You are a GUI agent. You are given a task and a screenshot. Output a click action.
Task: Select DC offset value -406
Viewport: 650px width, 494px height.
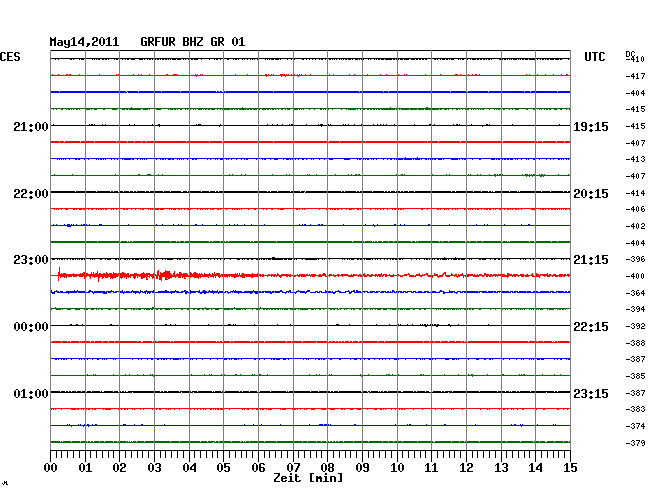635,209
